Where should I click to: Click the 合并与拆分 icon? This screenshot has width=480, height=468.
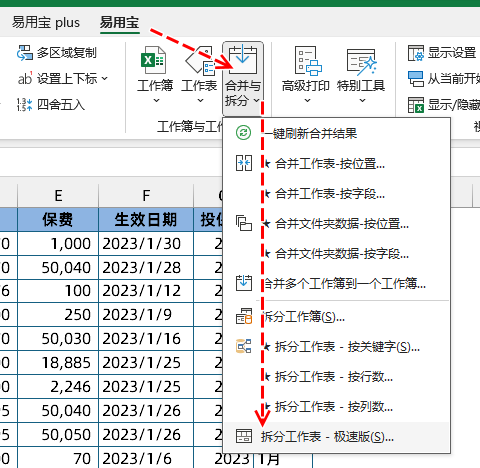coord(243,60)
